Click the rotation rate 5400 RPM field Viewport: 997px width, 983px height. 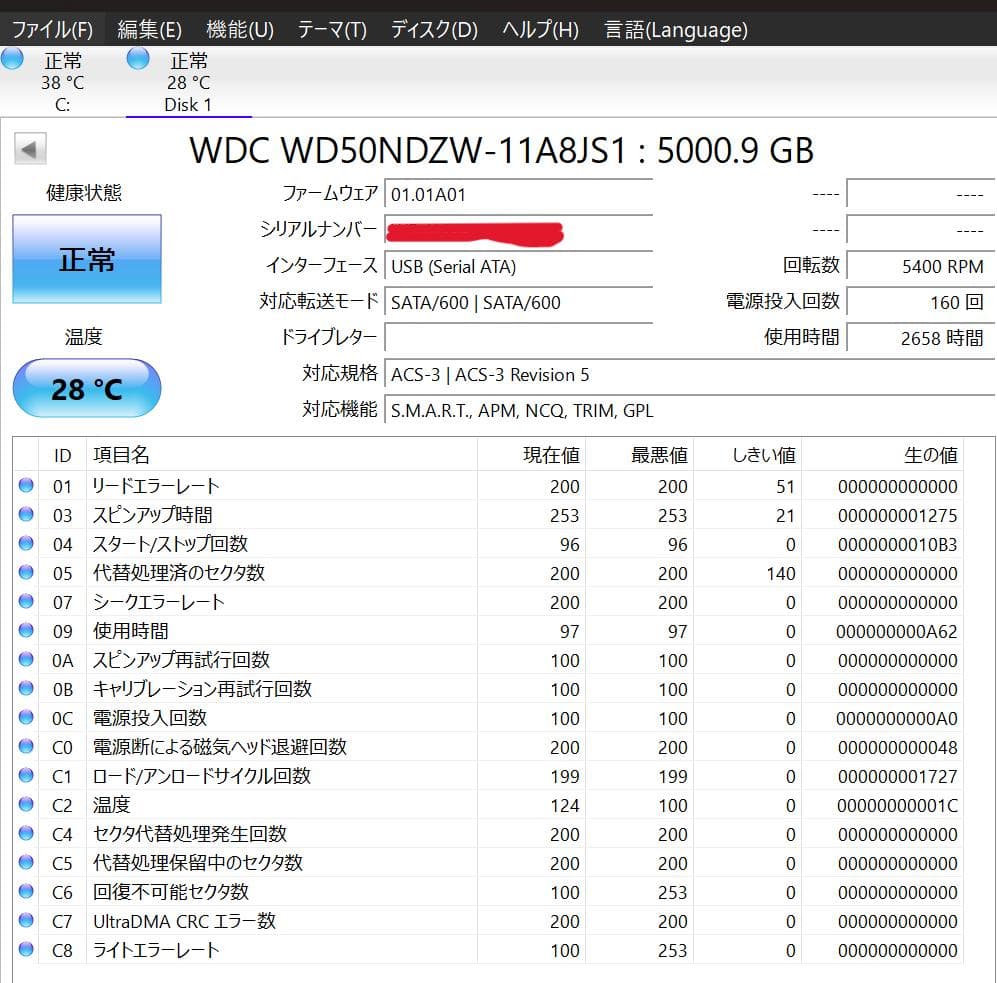coord(920,266)
